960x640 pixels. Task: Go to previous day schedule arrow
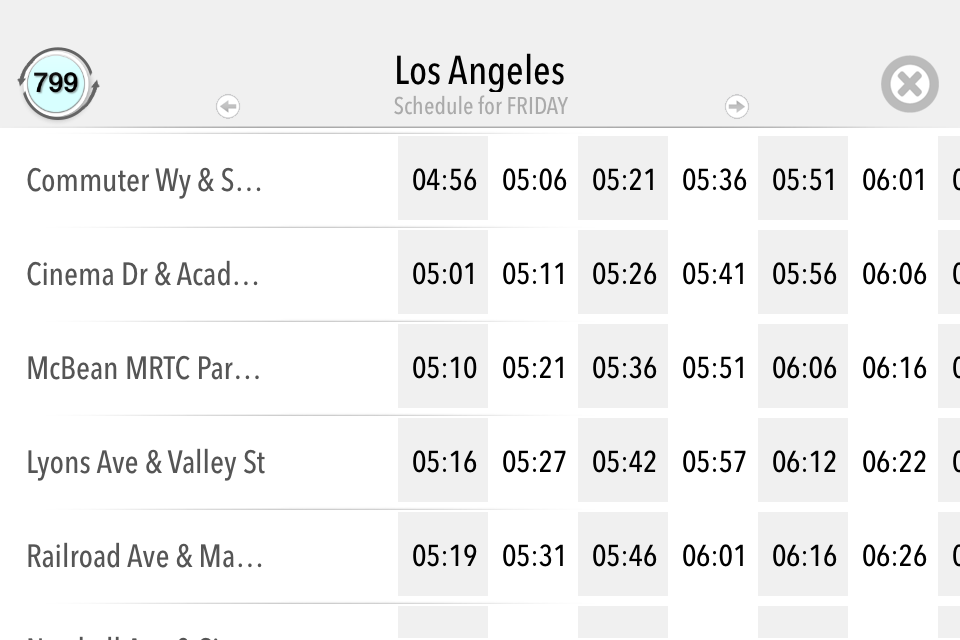228,106
